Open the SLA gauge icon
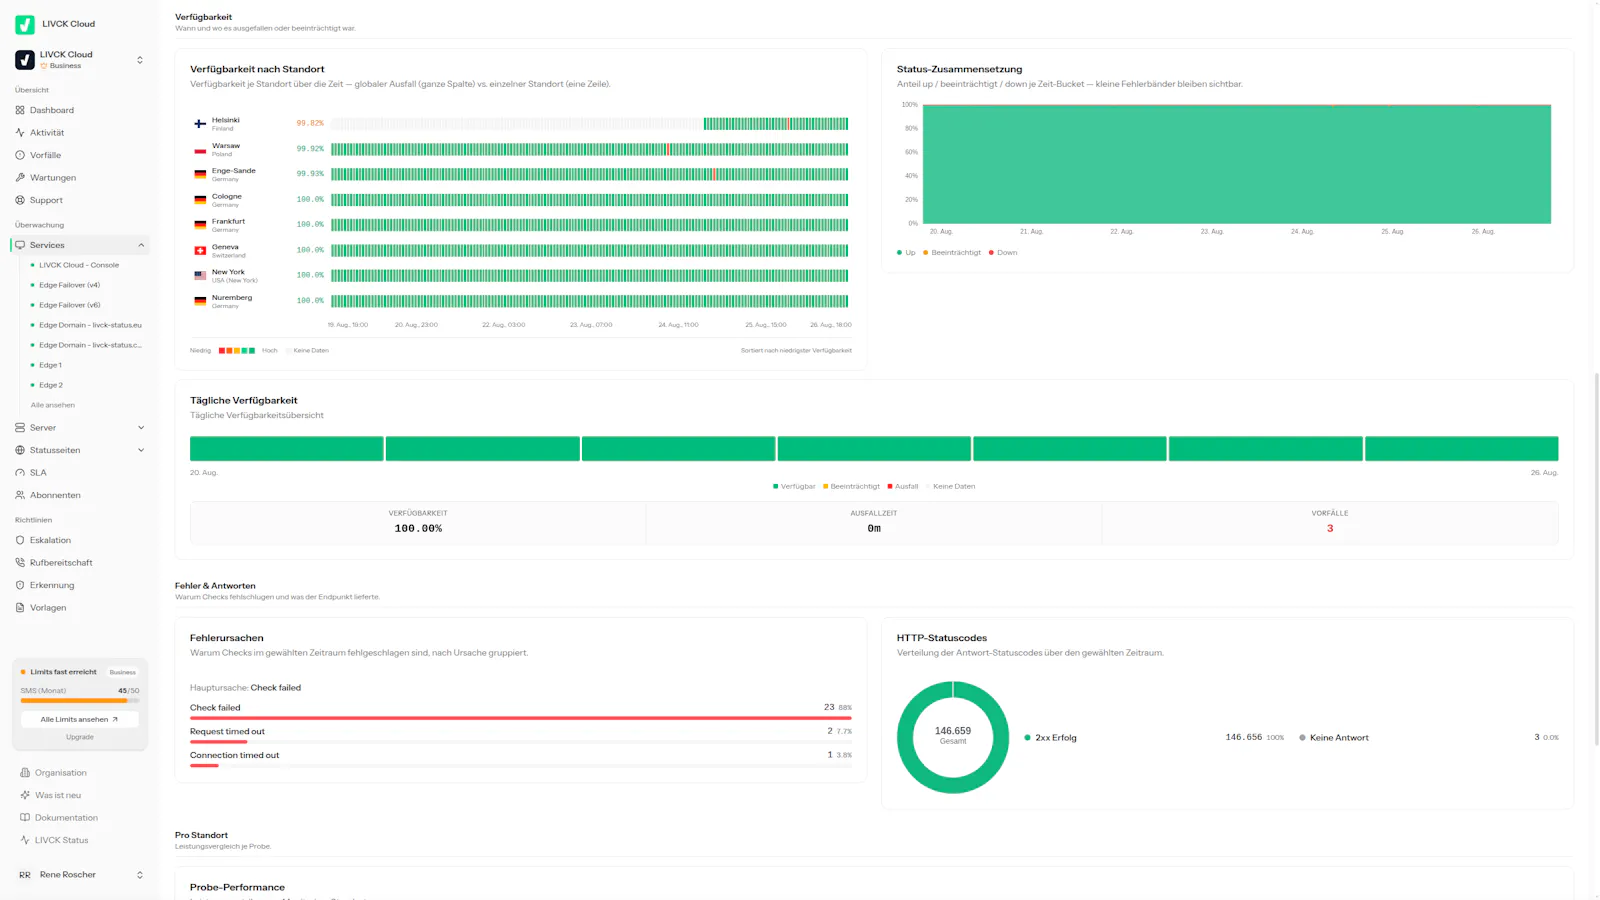Viewport: 1600px width, 900px height. click(20, 472)
